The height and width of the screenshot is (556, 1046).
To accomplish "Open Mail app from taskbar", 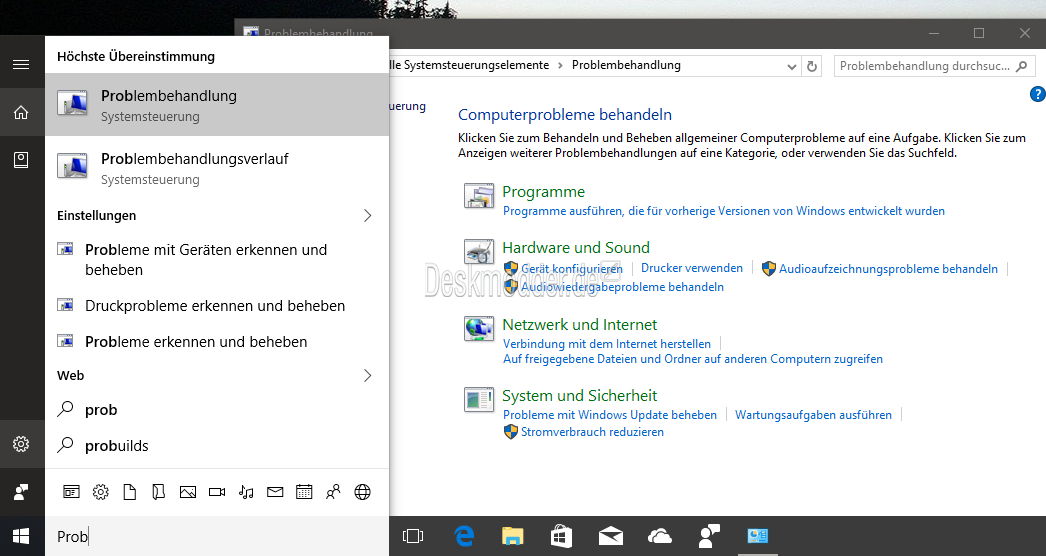I will click(610, 536).
